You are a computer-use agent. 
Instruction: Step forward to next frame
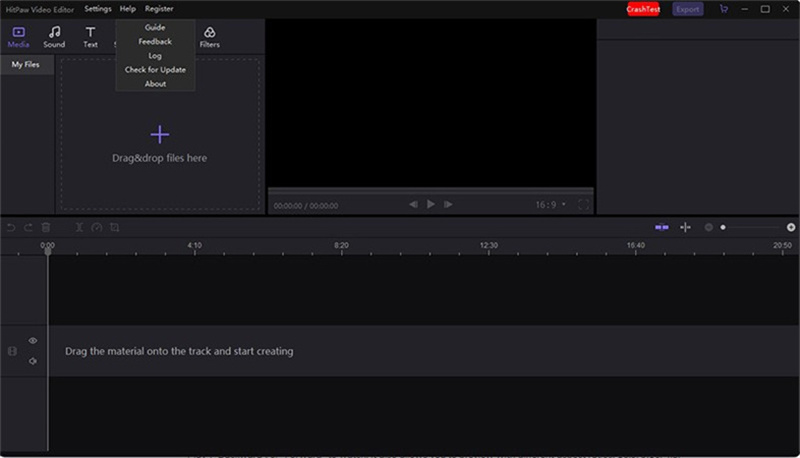pos(448,204)
